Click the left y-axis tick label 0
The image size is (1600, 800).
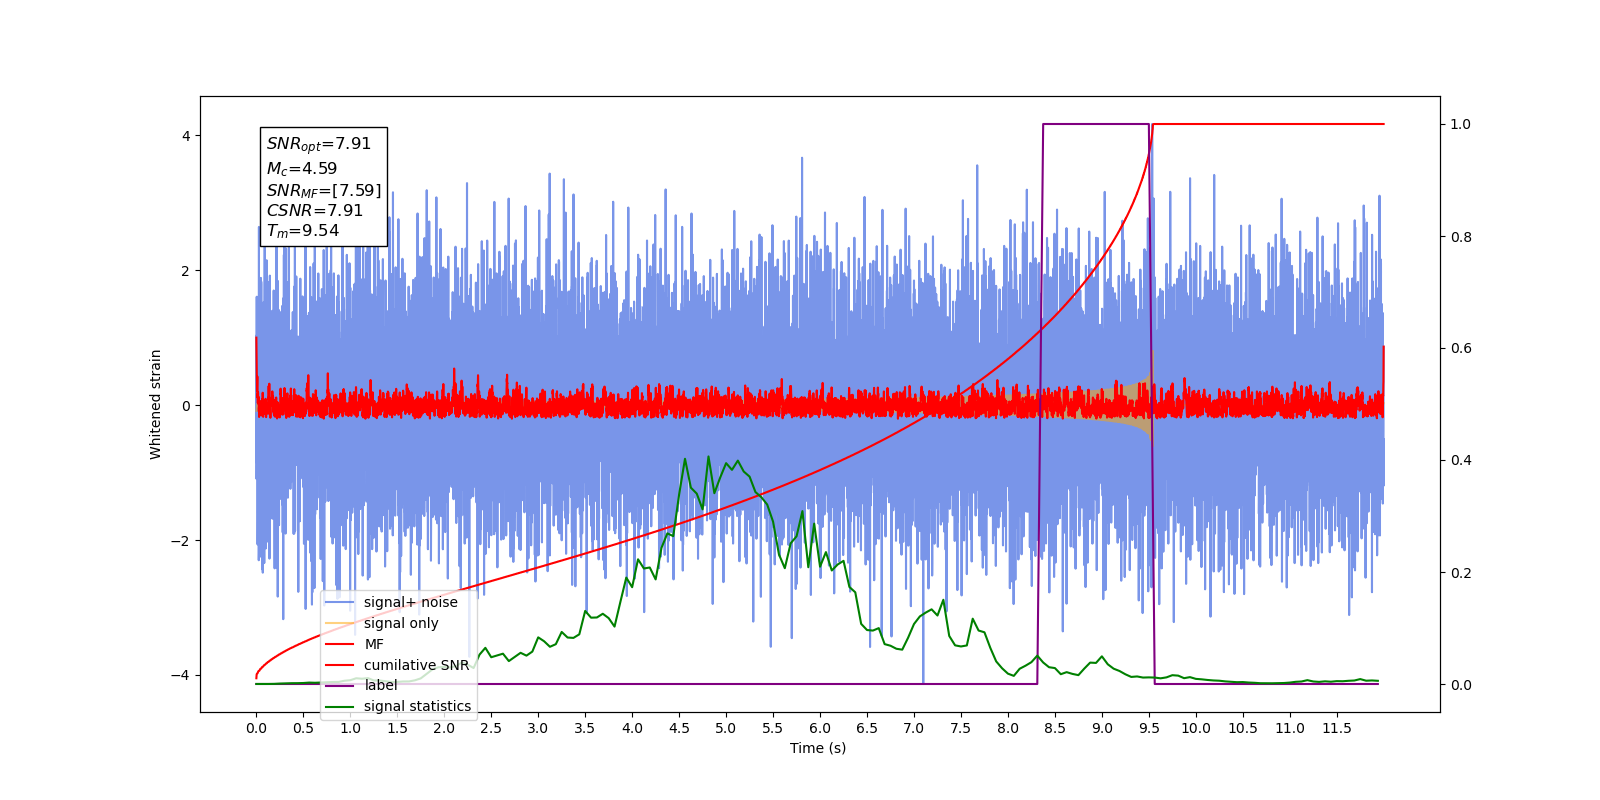185,406
